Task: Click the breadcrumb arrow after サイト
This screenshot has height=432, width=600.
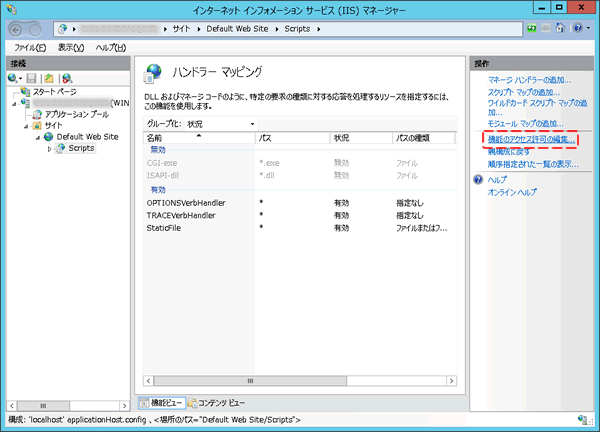Action: coord(199,29)
